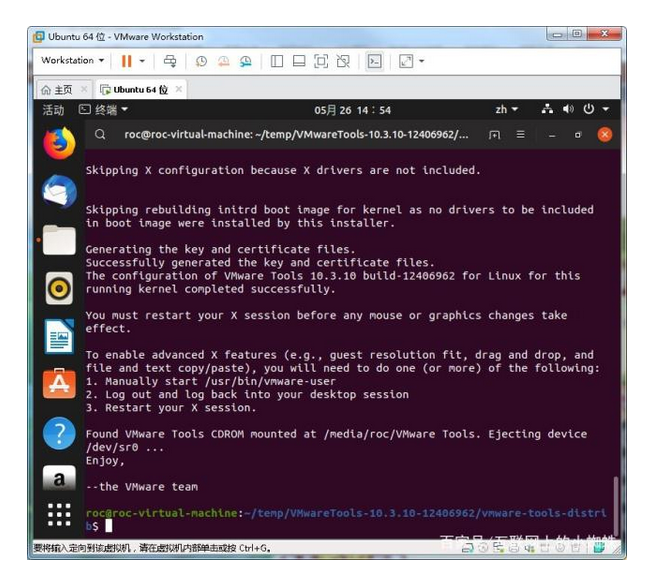Screen dimensions: 662x582
Task: Click '1. Manually start /usr/bin/vmware-user' line
Action: pos(211,381)
